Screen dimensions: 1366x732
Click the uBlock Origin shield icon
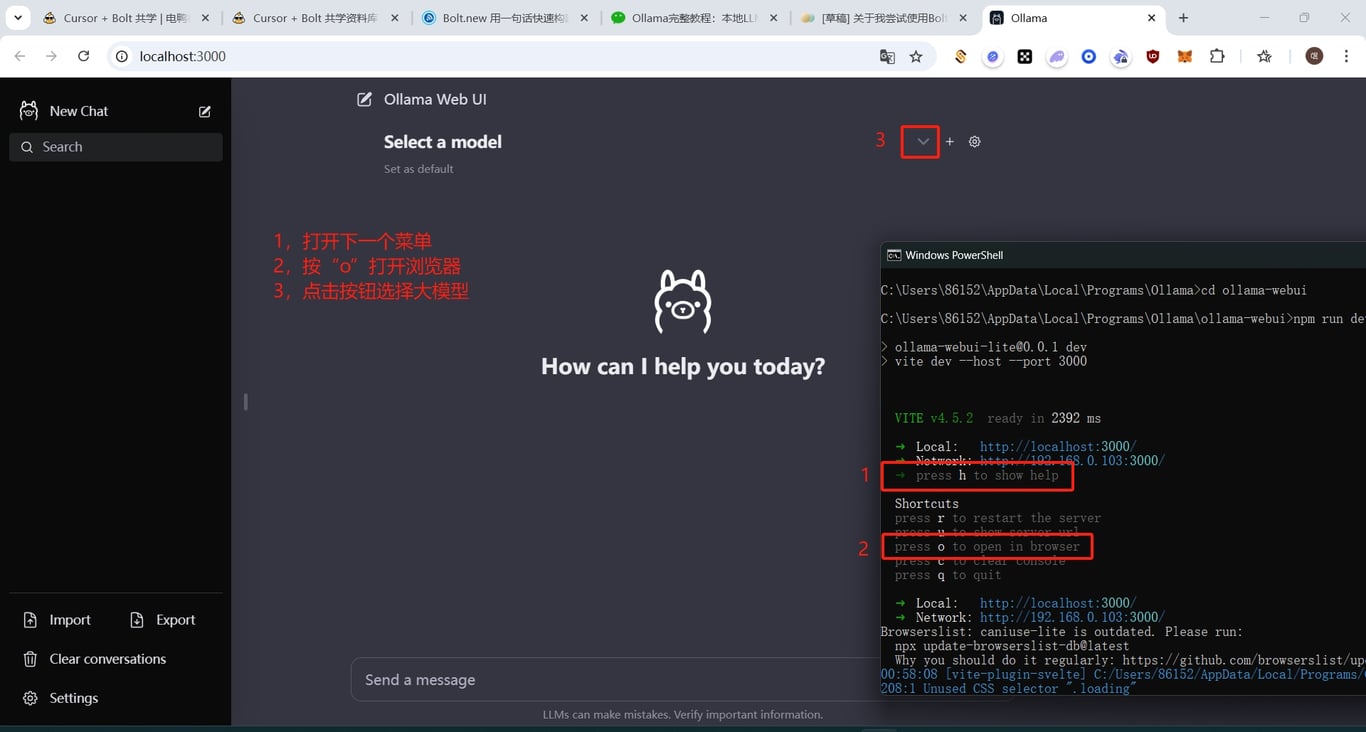point(1153,57)
